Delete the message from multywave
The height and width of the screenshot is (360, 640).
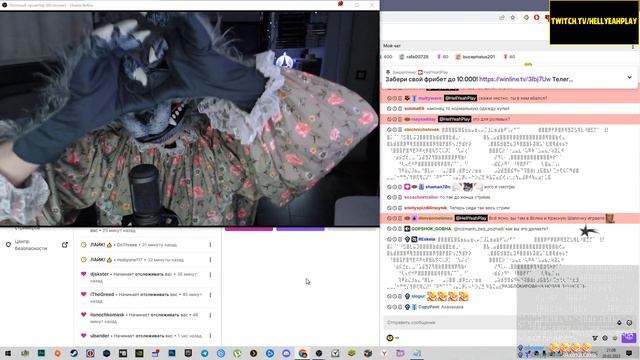(400, 98)
